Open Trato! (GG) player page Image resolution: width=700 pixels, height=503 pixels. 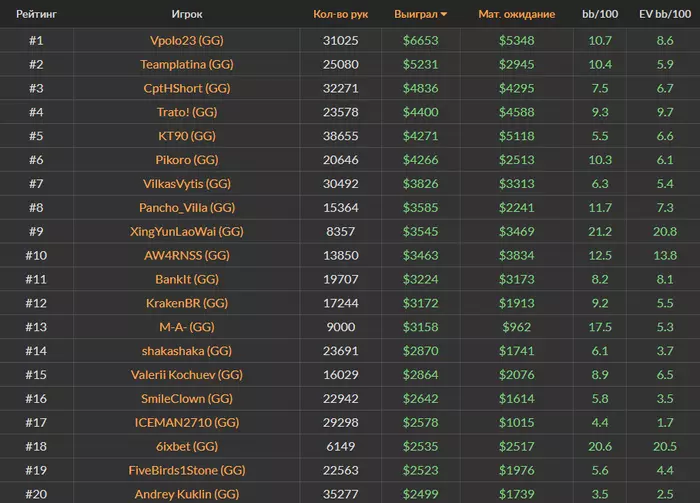pyautogui.click(x=187, y=113)
